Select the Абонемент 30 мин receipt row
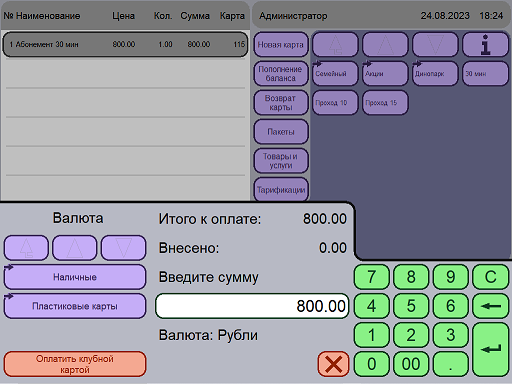Viewport: 512px width, 384px height. tap(125, 44)
